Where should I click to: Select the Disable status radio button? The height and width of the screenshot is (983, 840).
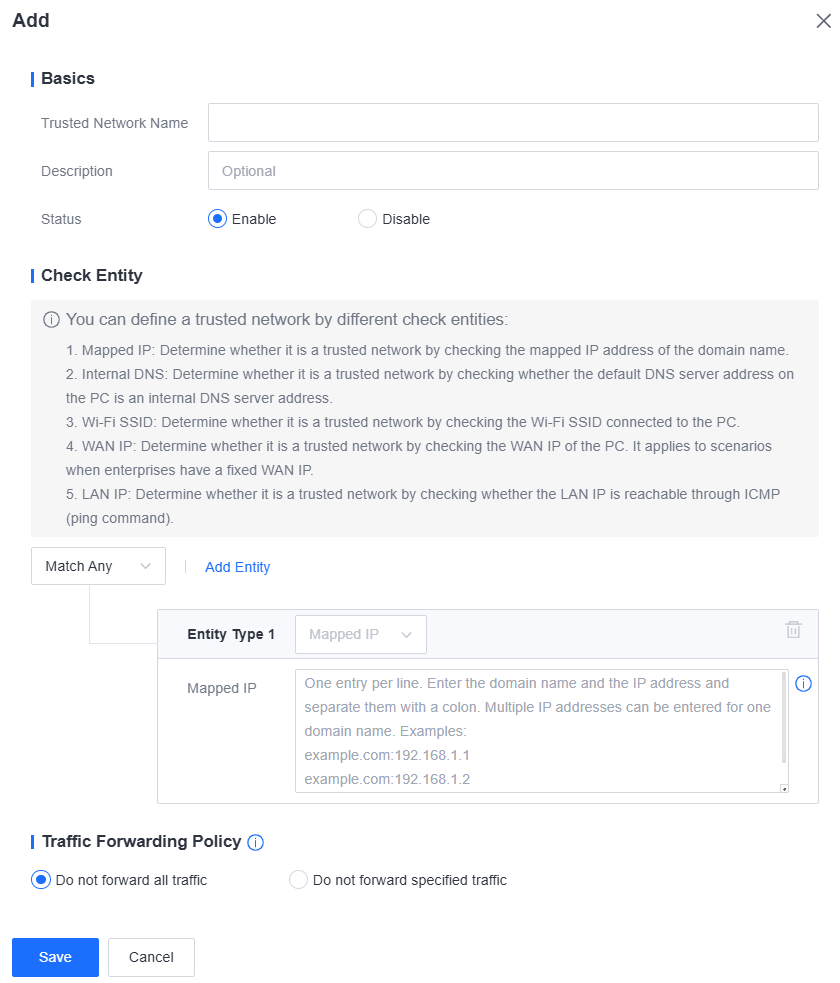pyautogui.click(x=367, y=219)
